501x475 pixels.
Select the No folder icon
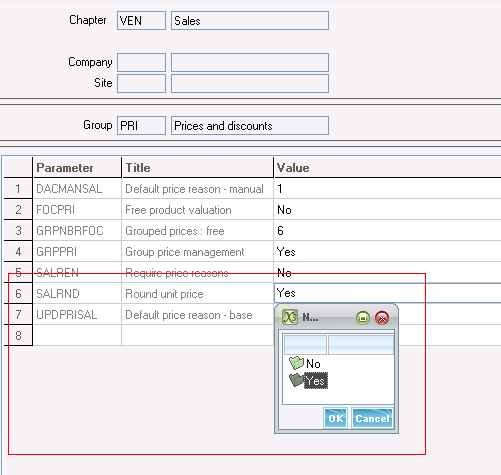coord(296,363)
